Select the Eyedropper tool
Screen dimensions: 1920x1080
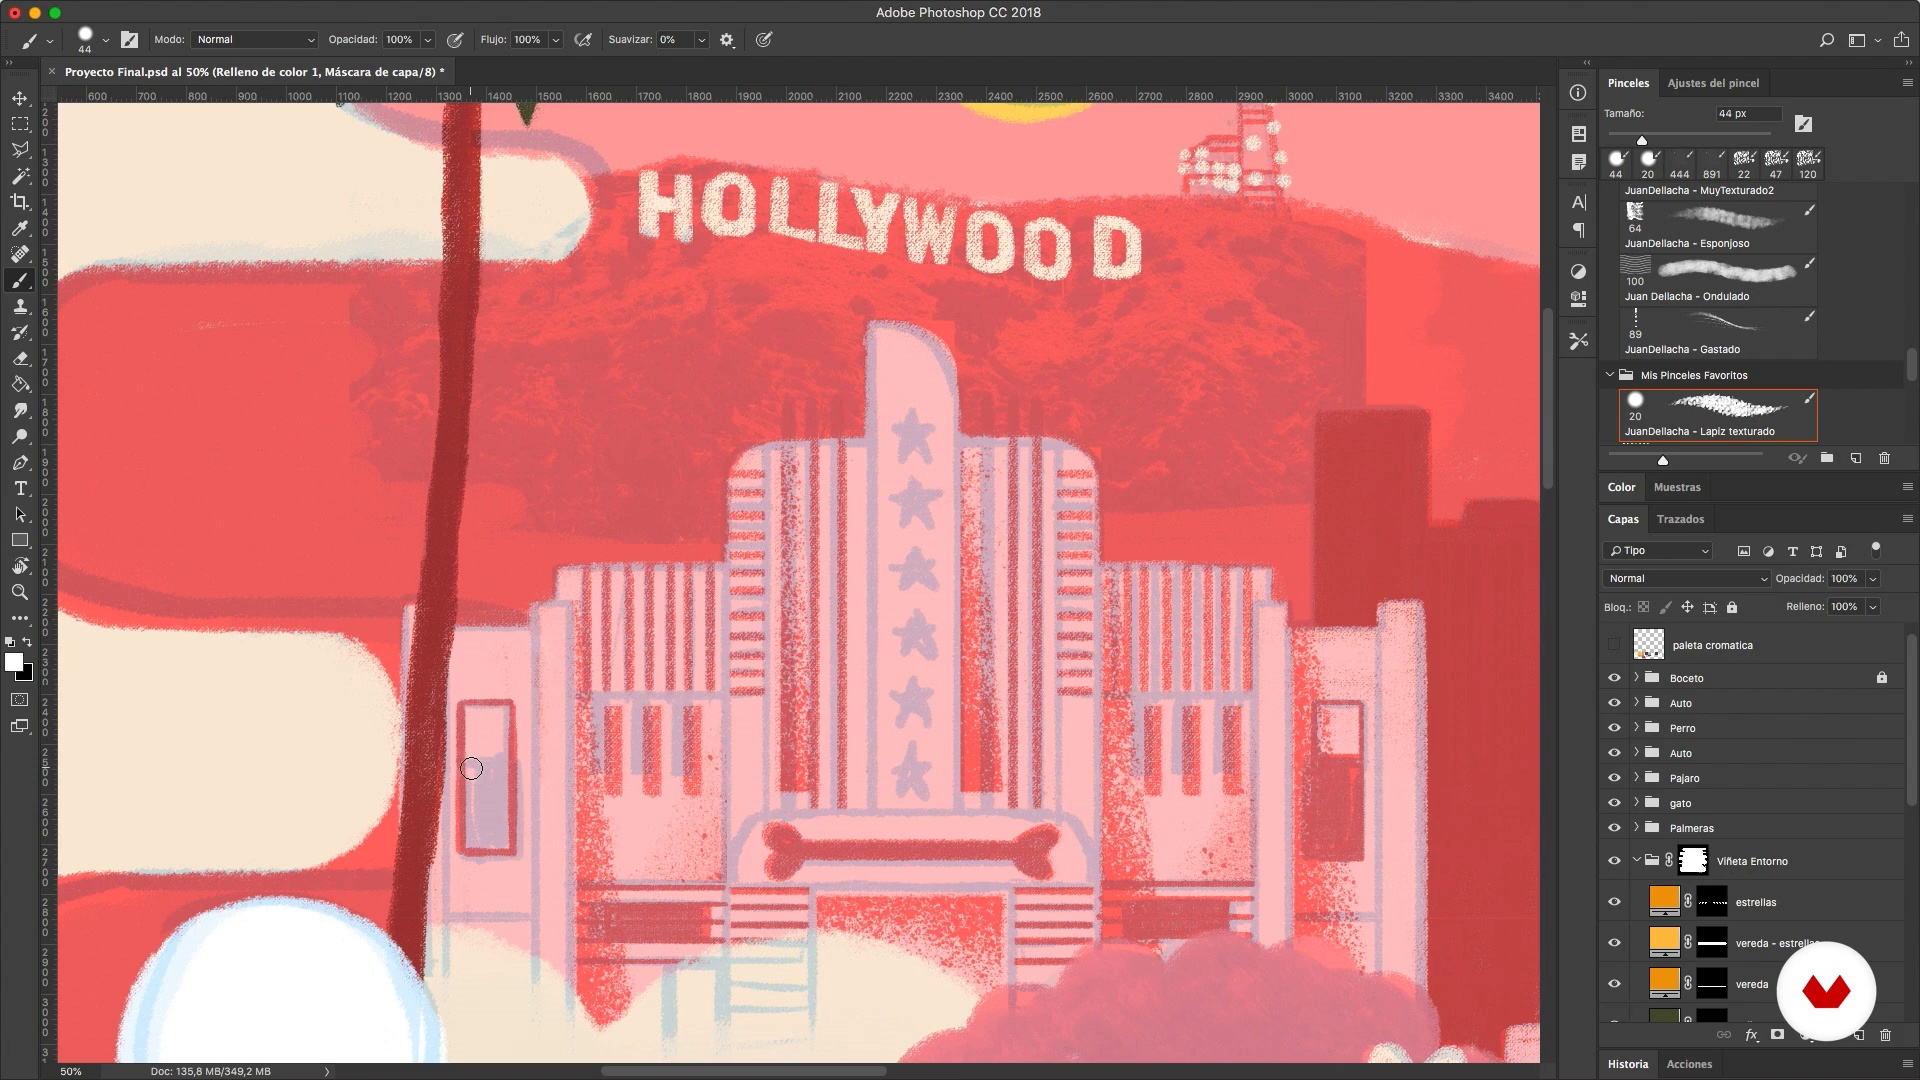[20, 228]
